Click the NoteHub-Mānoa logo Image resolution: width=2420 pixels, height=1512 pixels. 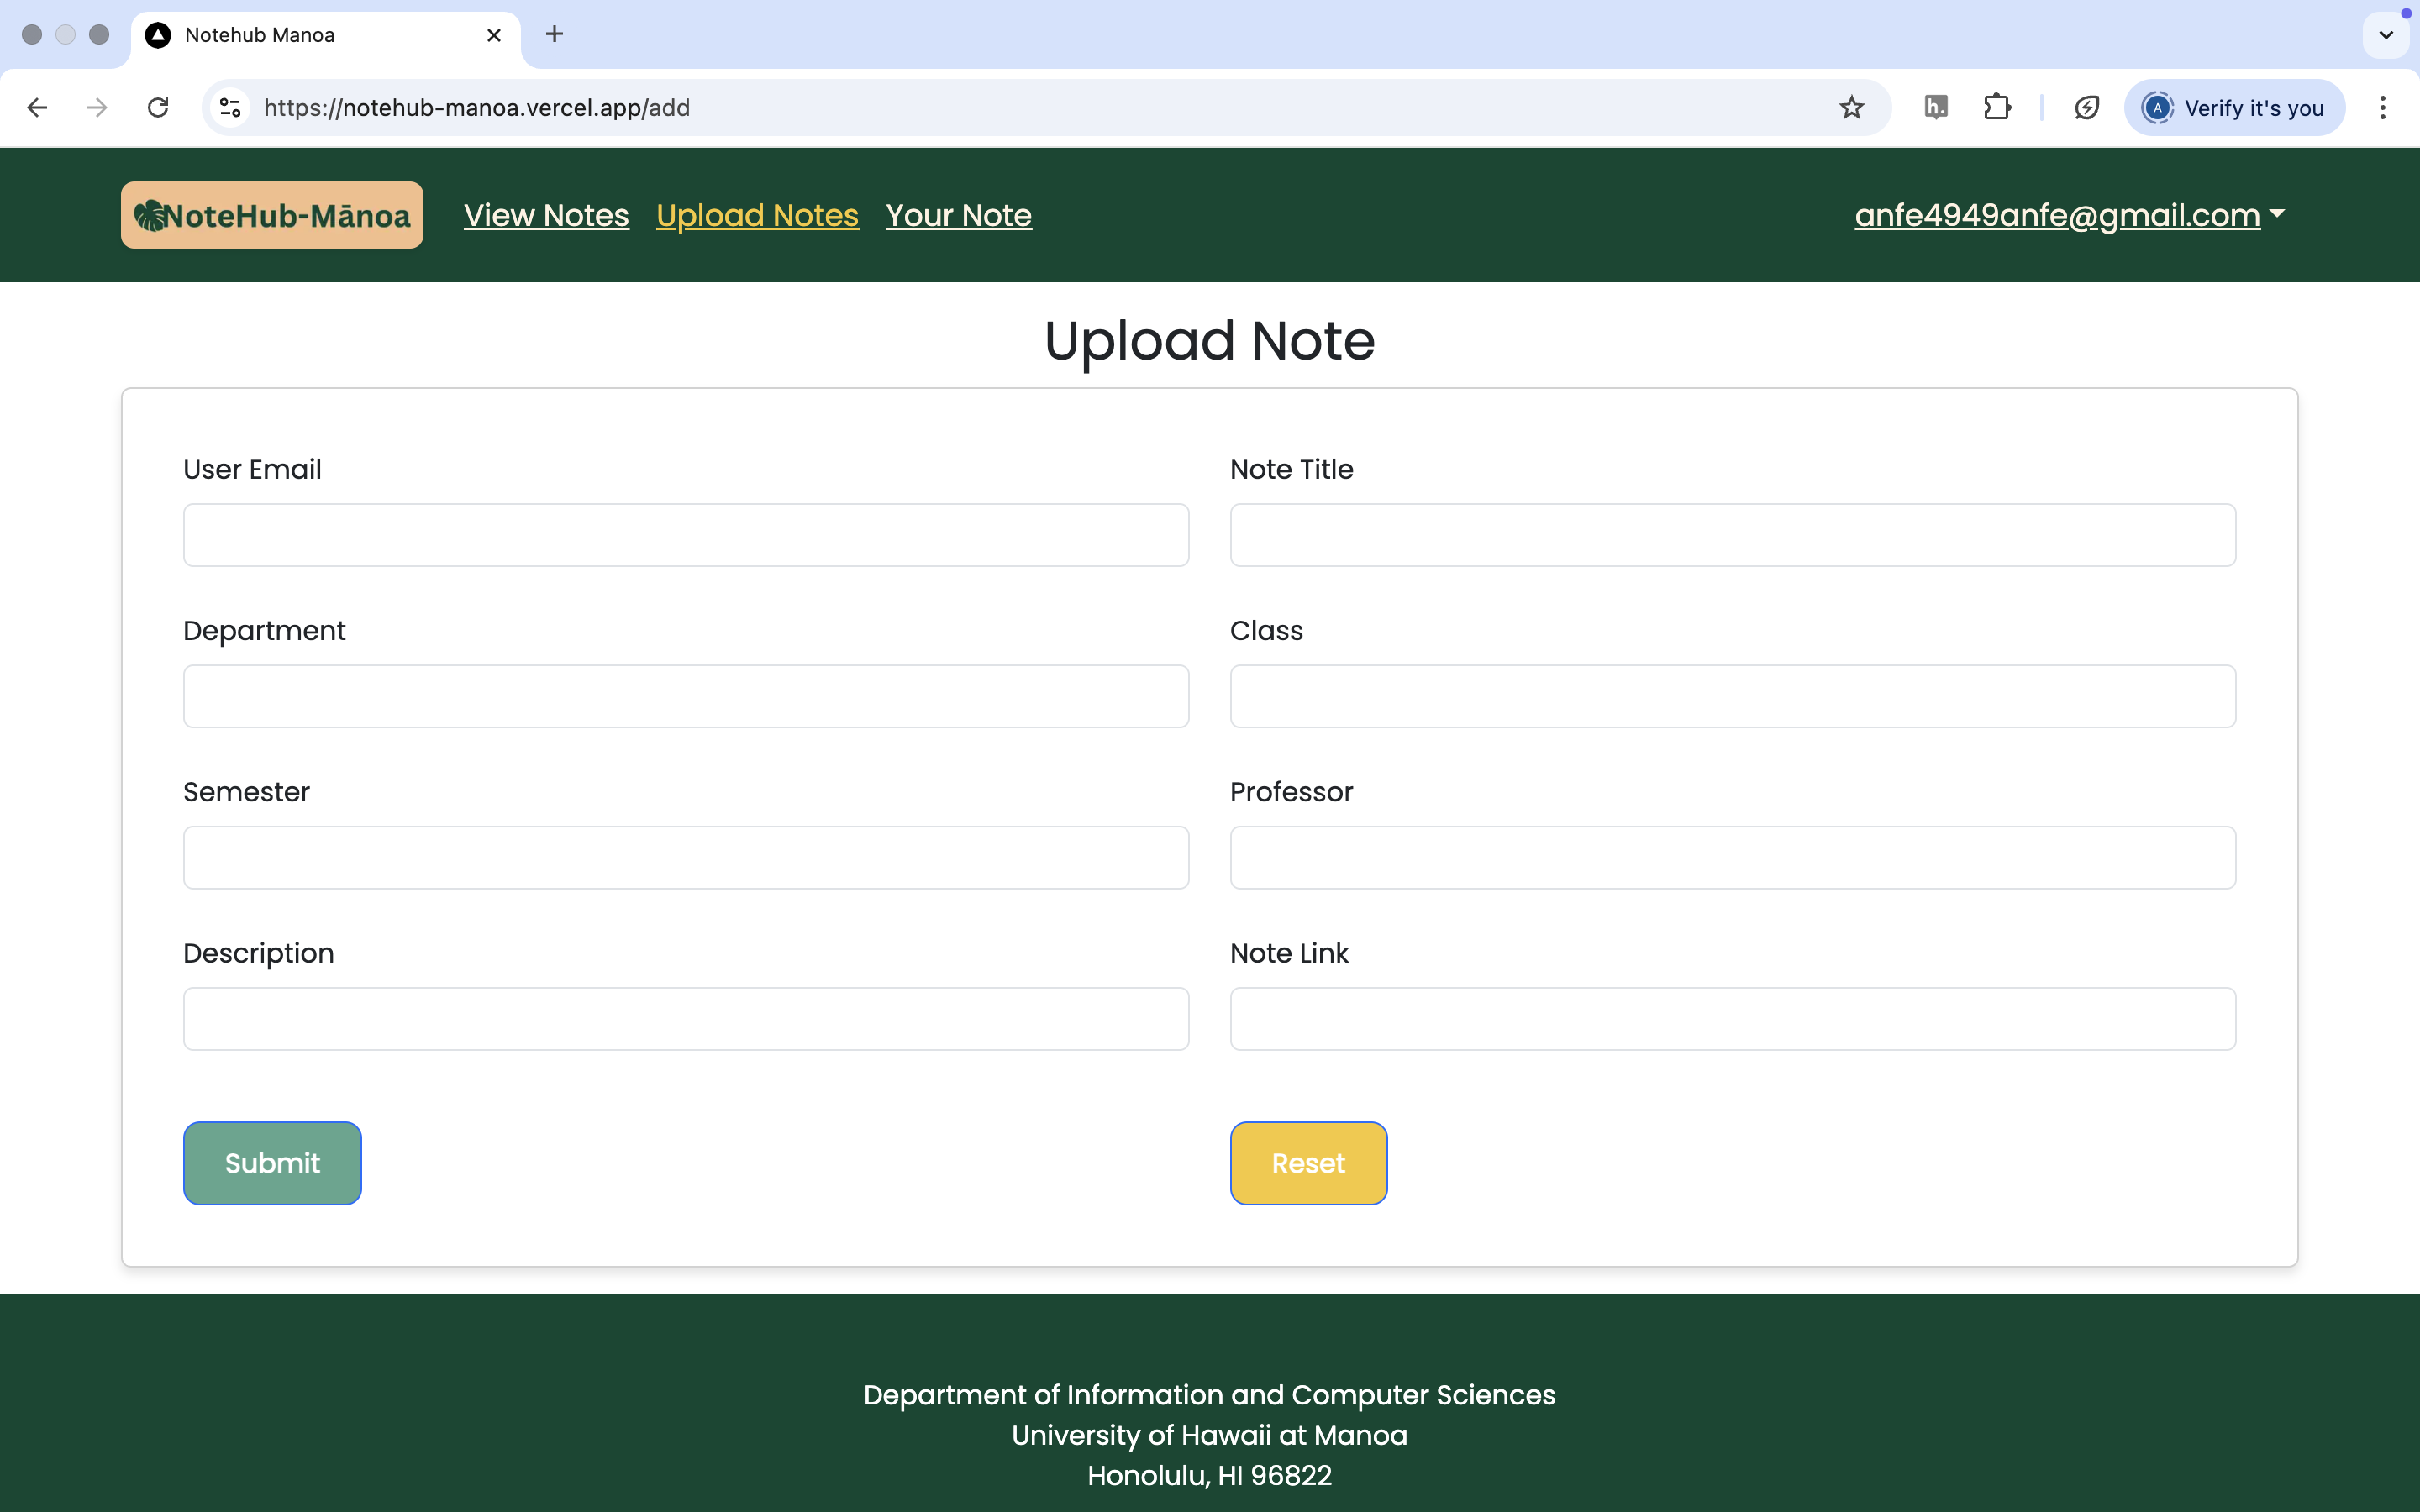click(272, 215)
